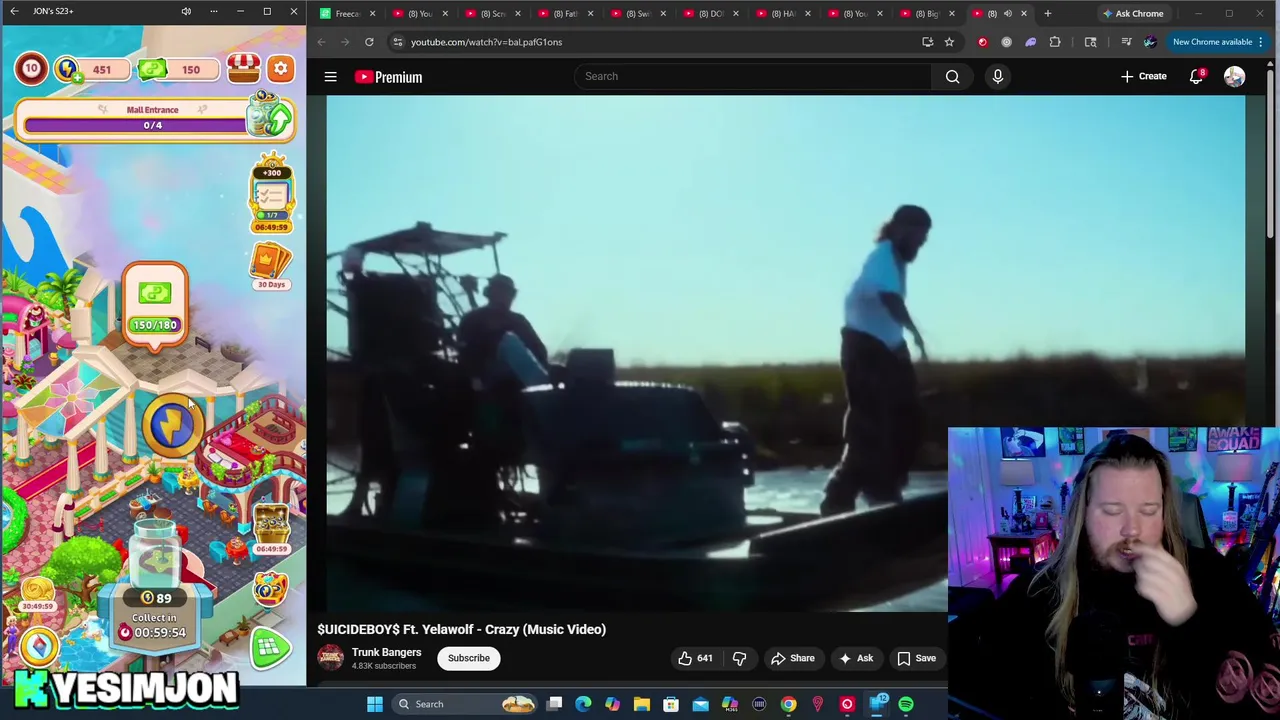Viewport: 1280px width, 720px height.
Task: Click the Chrome address bar URL
Action: pyautogui.click(x=486, y=42)
